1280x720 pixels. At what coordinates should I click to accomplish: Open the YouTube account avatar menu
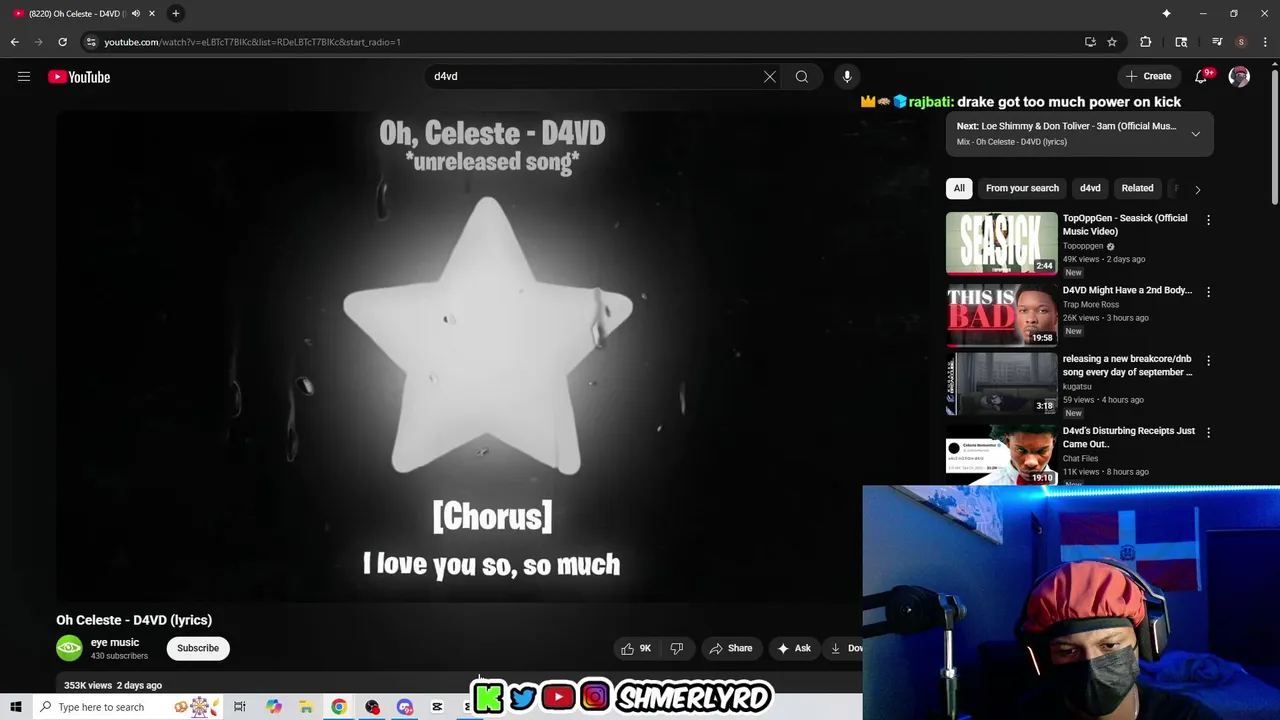click(1239, 77)
